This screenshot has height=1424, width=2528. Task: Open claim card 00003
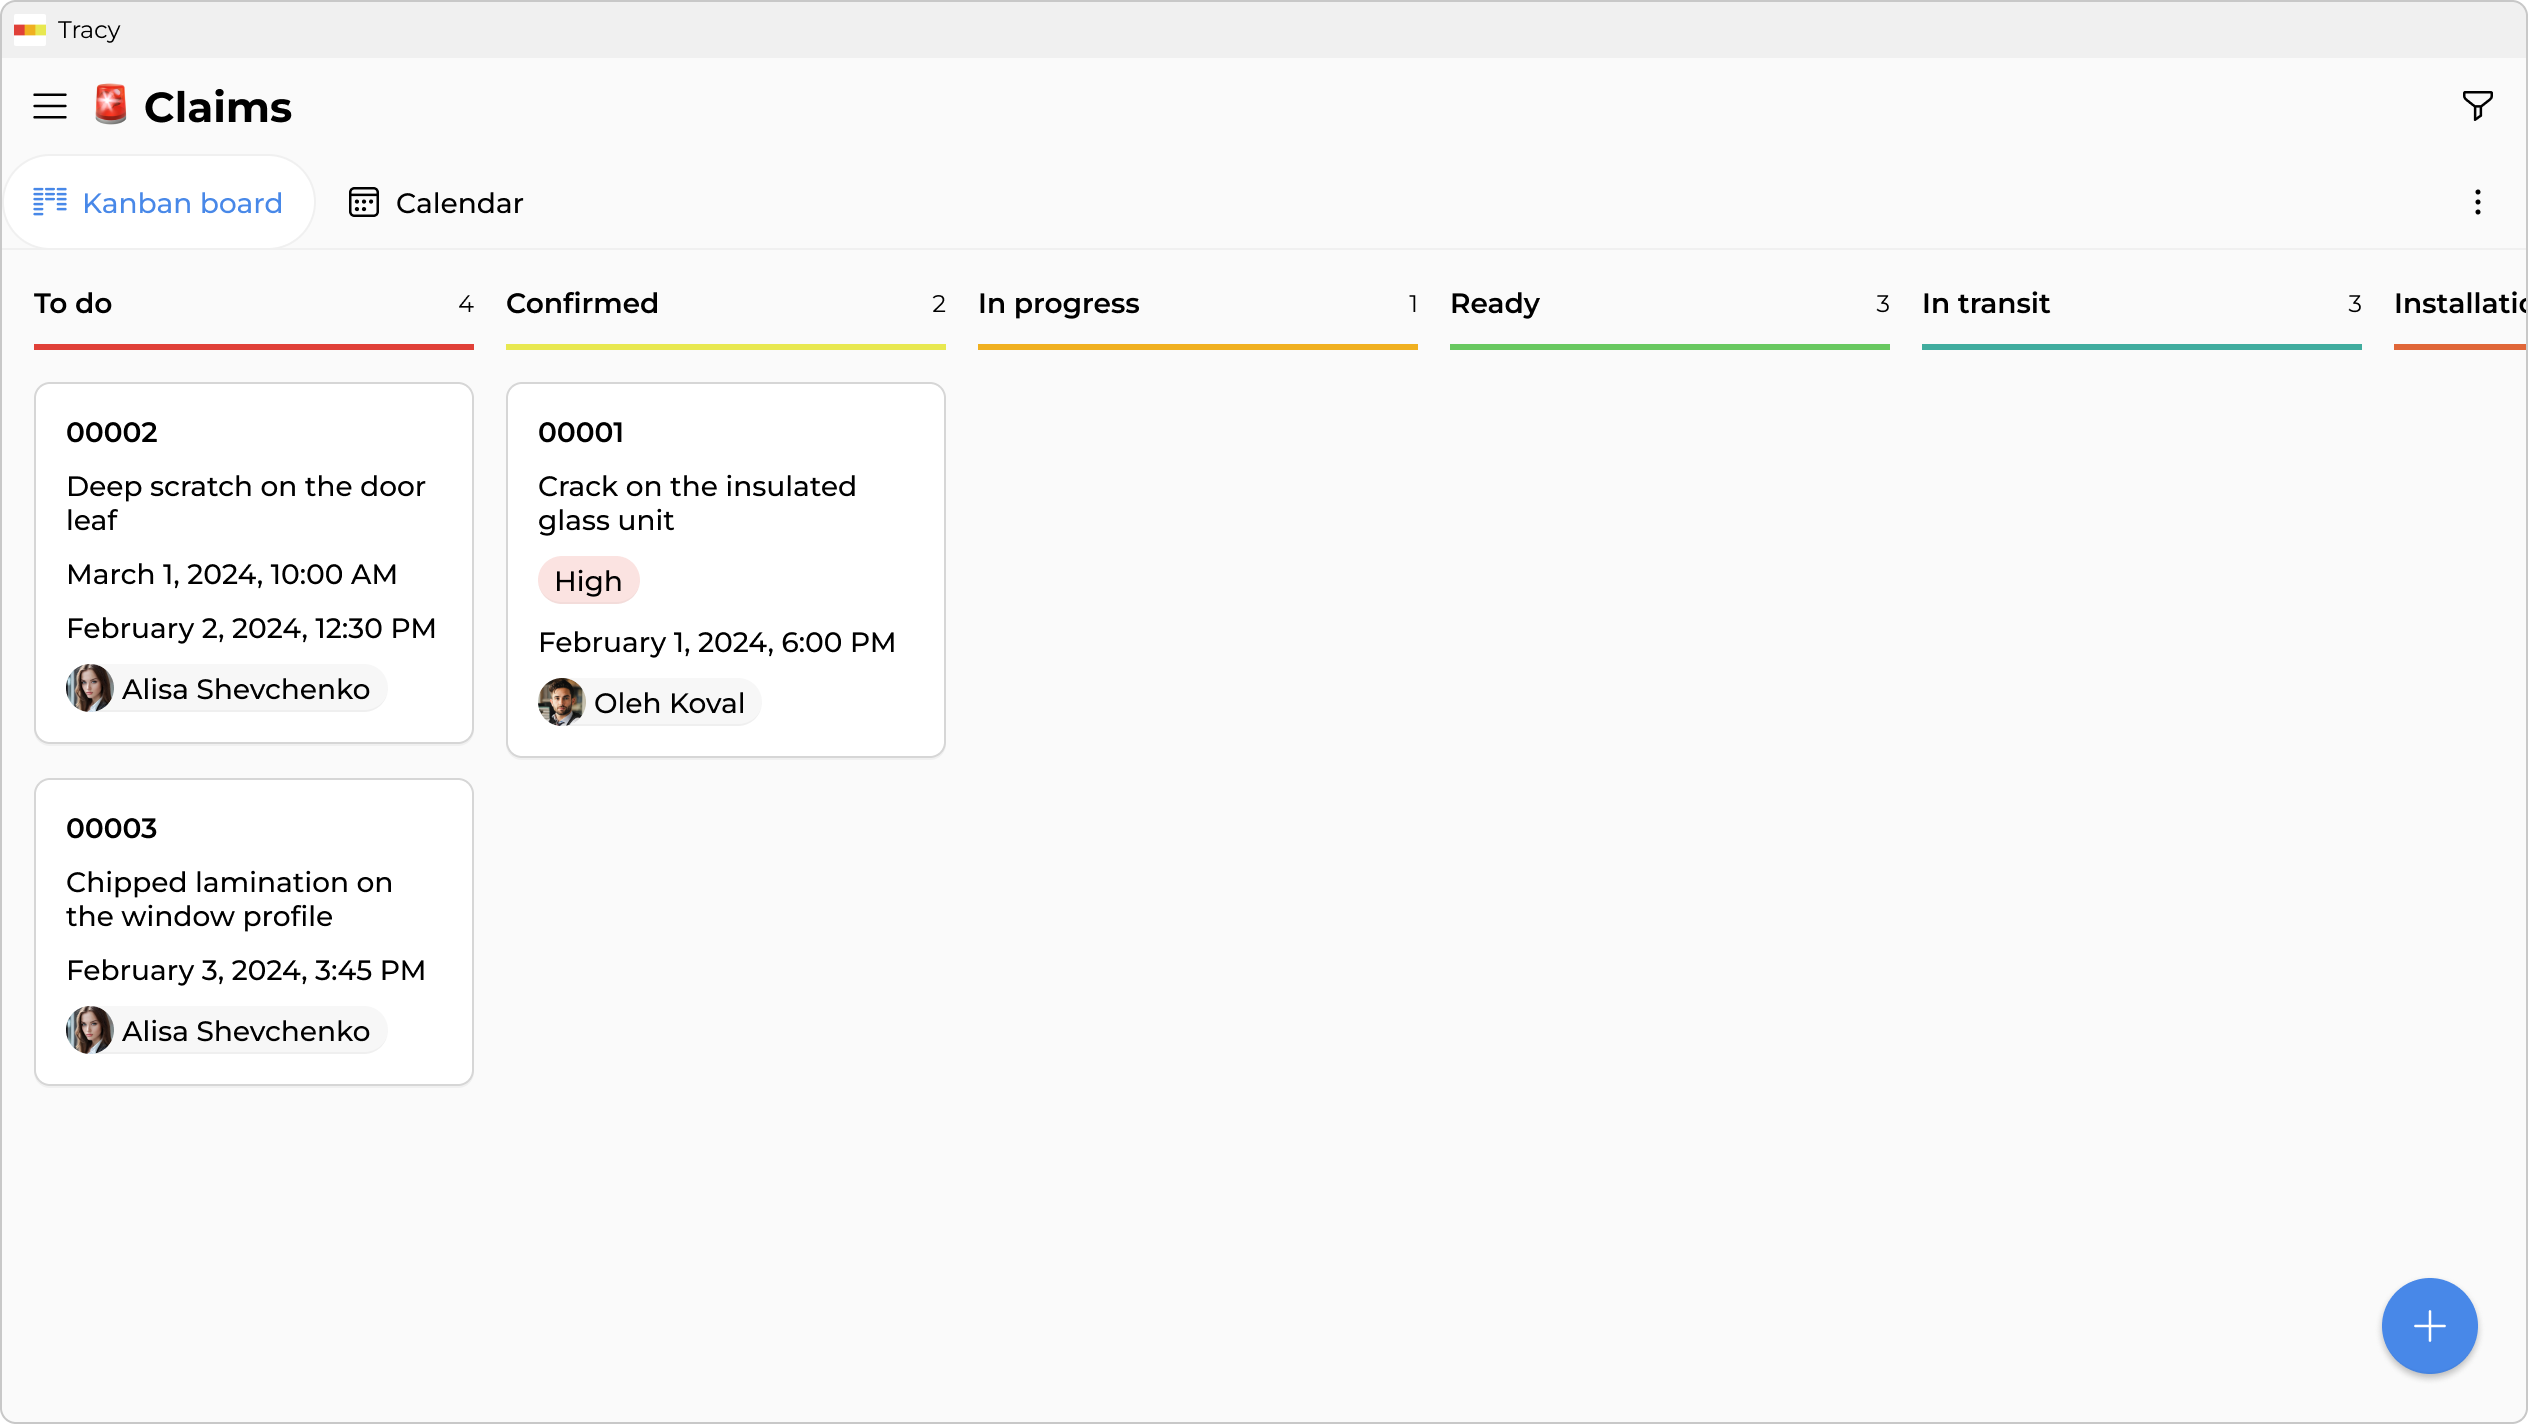(x=253, y=930)
